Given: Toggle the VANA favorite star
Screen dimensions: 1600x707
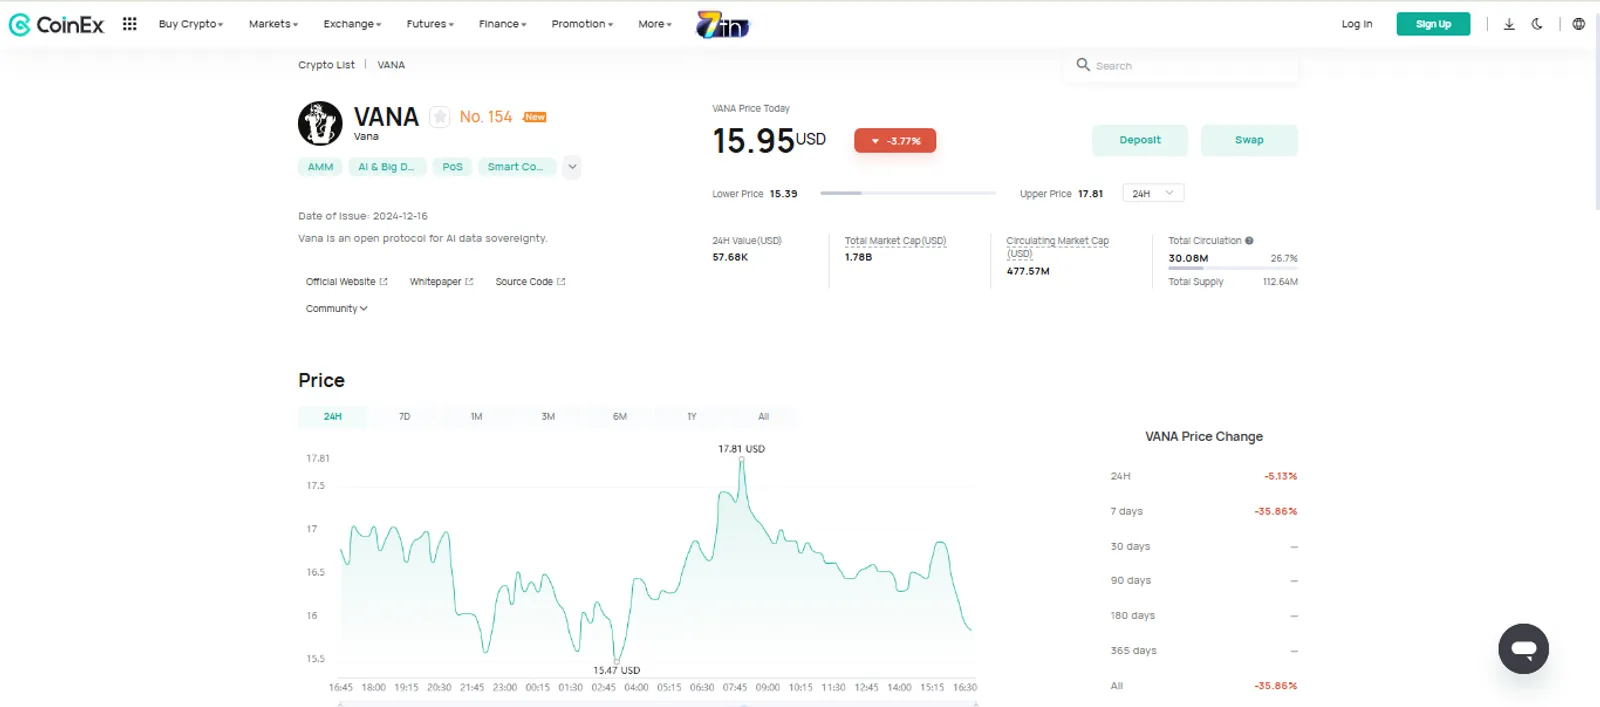Looking at the screenshot, I should tap(440, 117).
